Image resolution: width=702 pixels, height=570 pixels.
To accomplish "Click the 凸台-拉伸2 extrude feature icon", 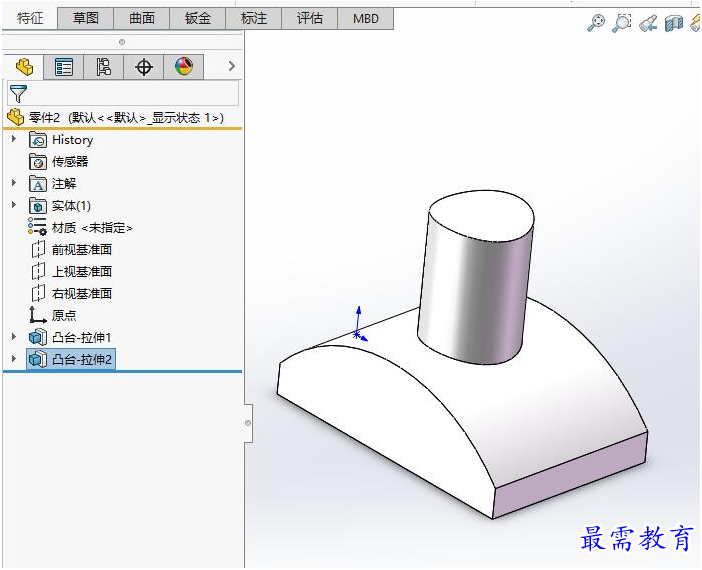I will [38, 359].
